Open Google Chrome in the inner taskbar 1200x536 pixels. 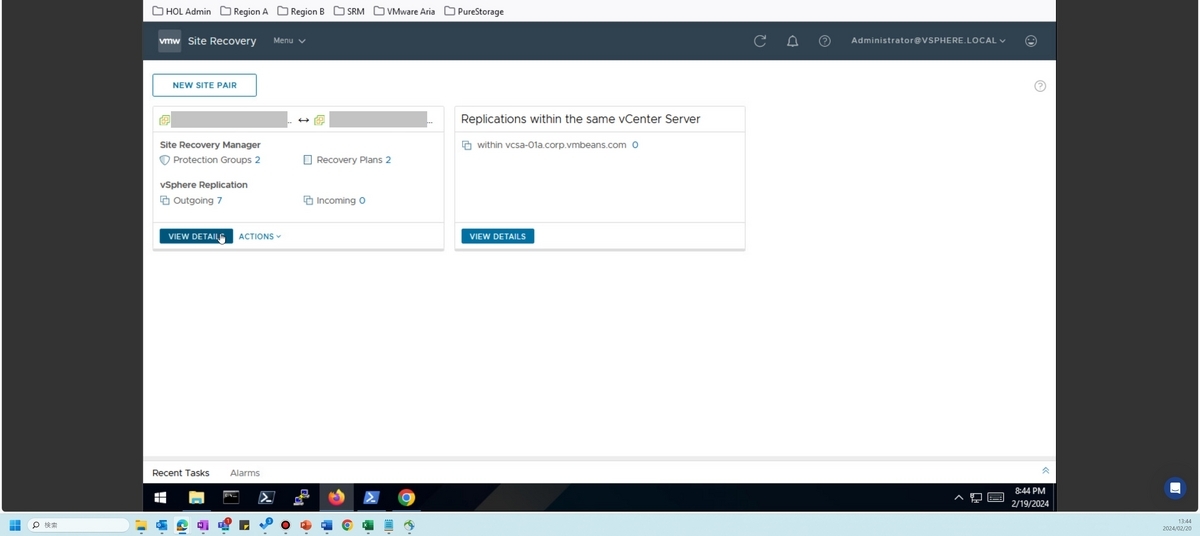pos(406,497)
